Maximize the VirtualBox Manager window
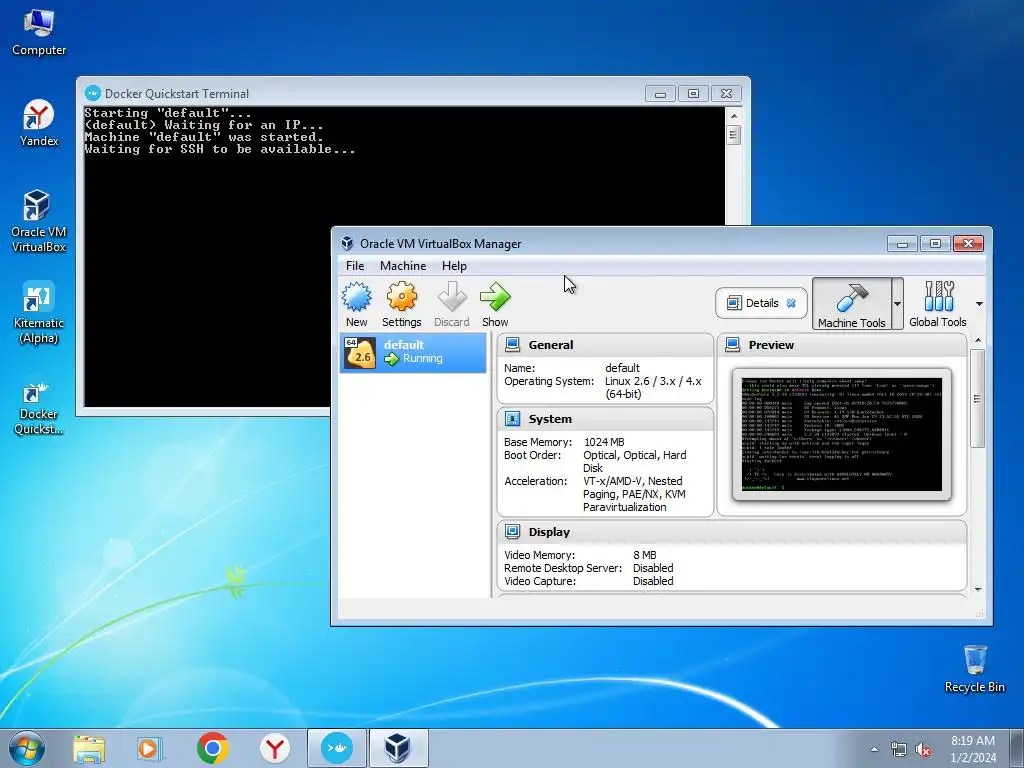This screenshot has width=1024, height=768. coord(935,244)
